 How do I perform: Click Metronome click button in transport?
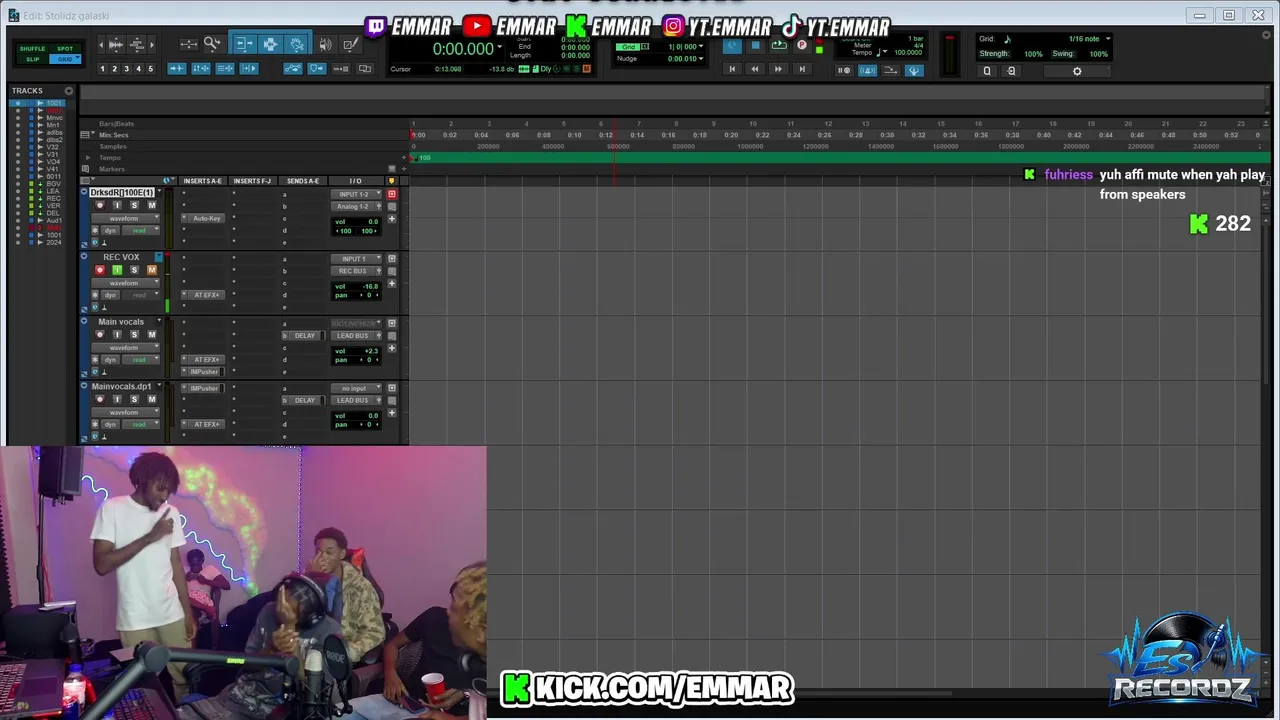(x=868, y=71)
